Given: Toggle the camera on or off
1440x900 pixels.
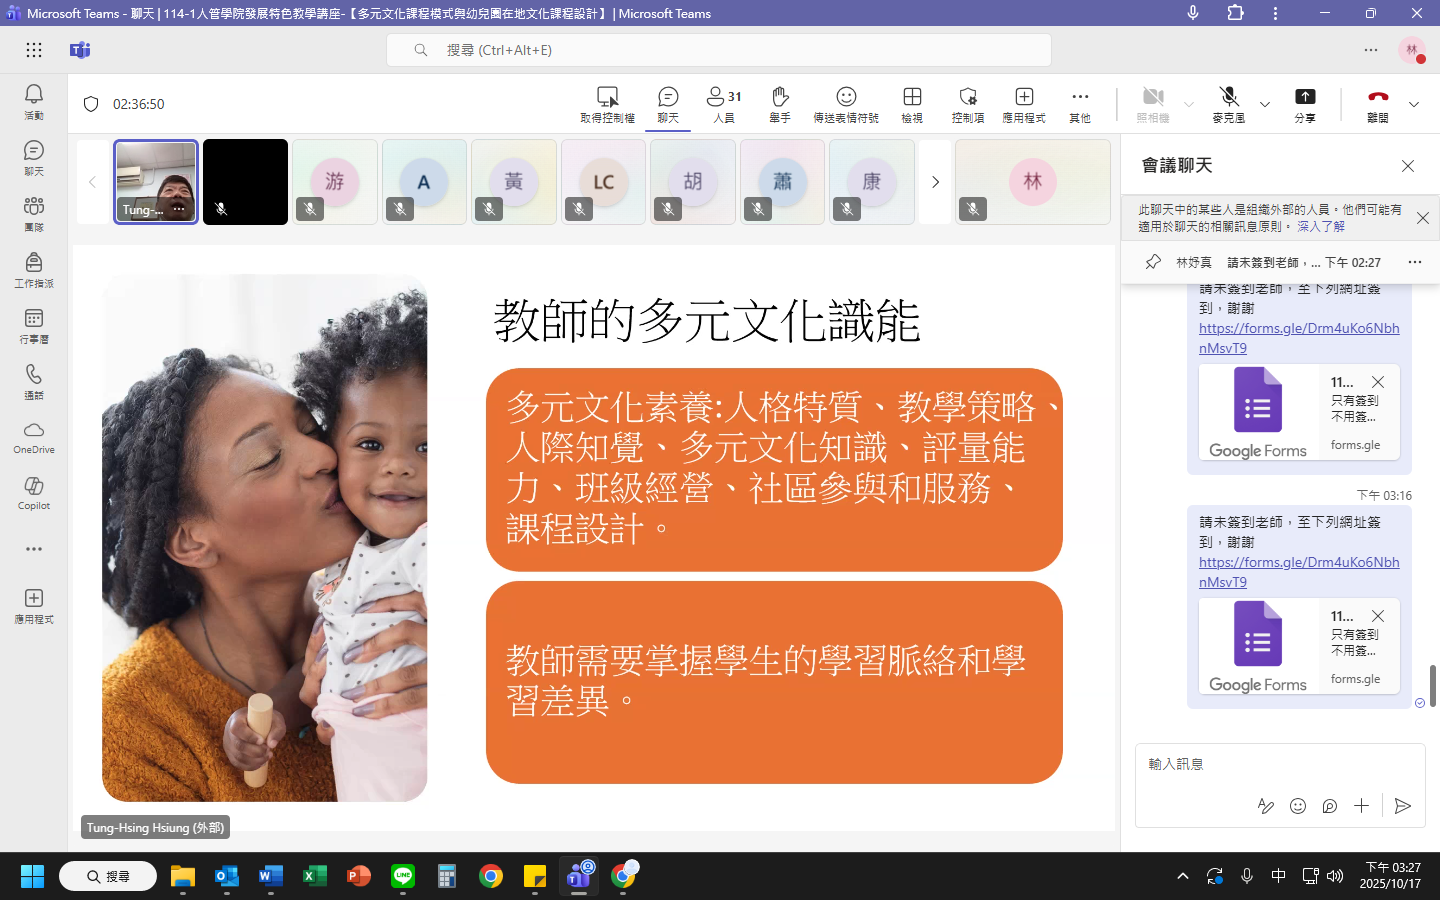Looking at the screenshot, I should click(1153, 103).
